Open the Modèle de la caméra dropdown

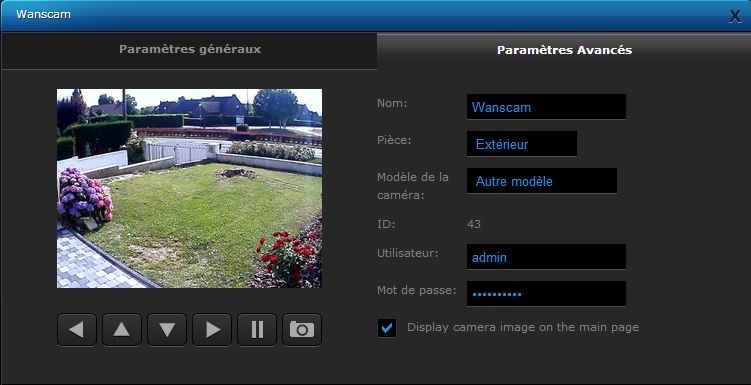542,181
